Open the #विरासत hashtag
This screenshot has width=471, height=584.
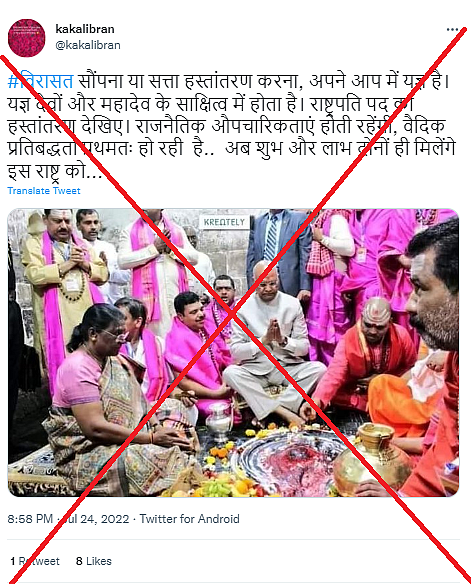pos(40,81)
